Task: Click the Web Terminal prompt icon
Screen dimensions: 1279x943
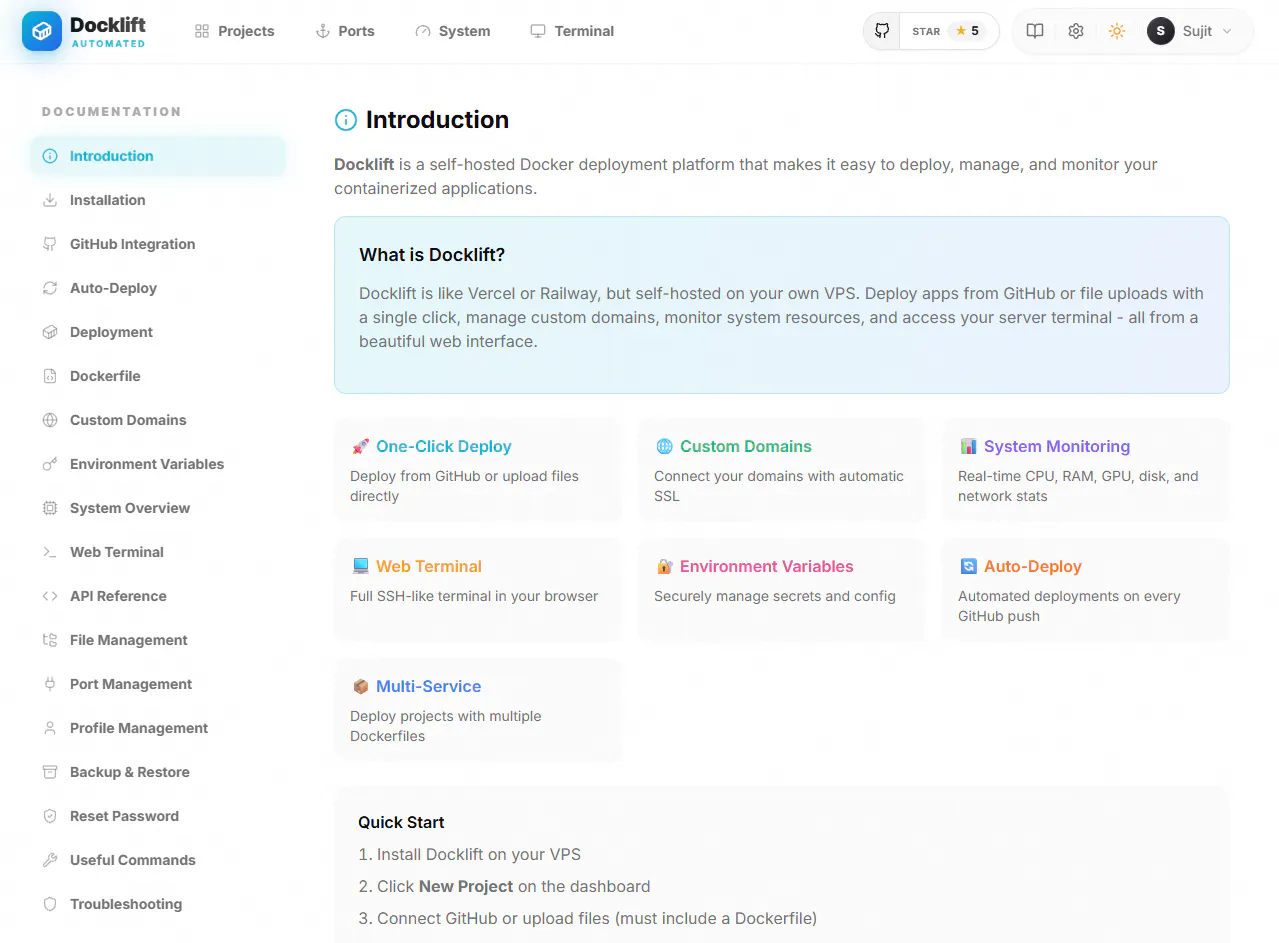Action: [50, 552]
